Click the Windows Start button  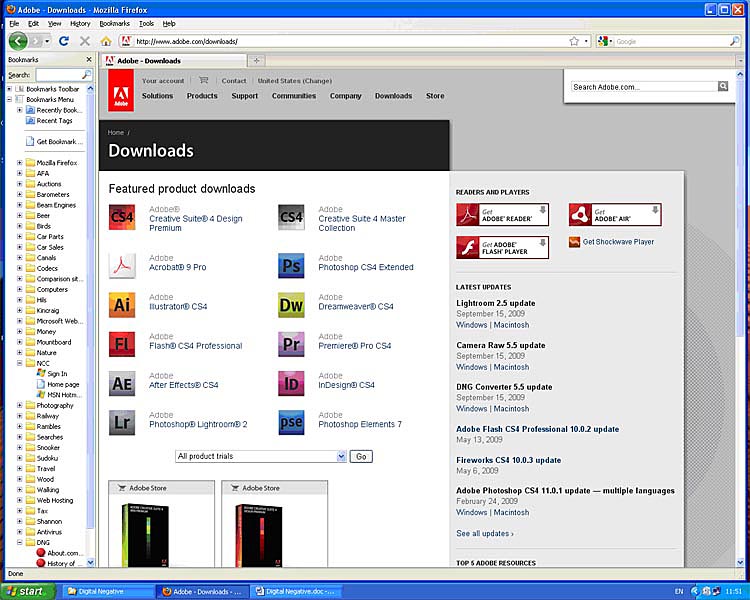tap(27, 591)
